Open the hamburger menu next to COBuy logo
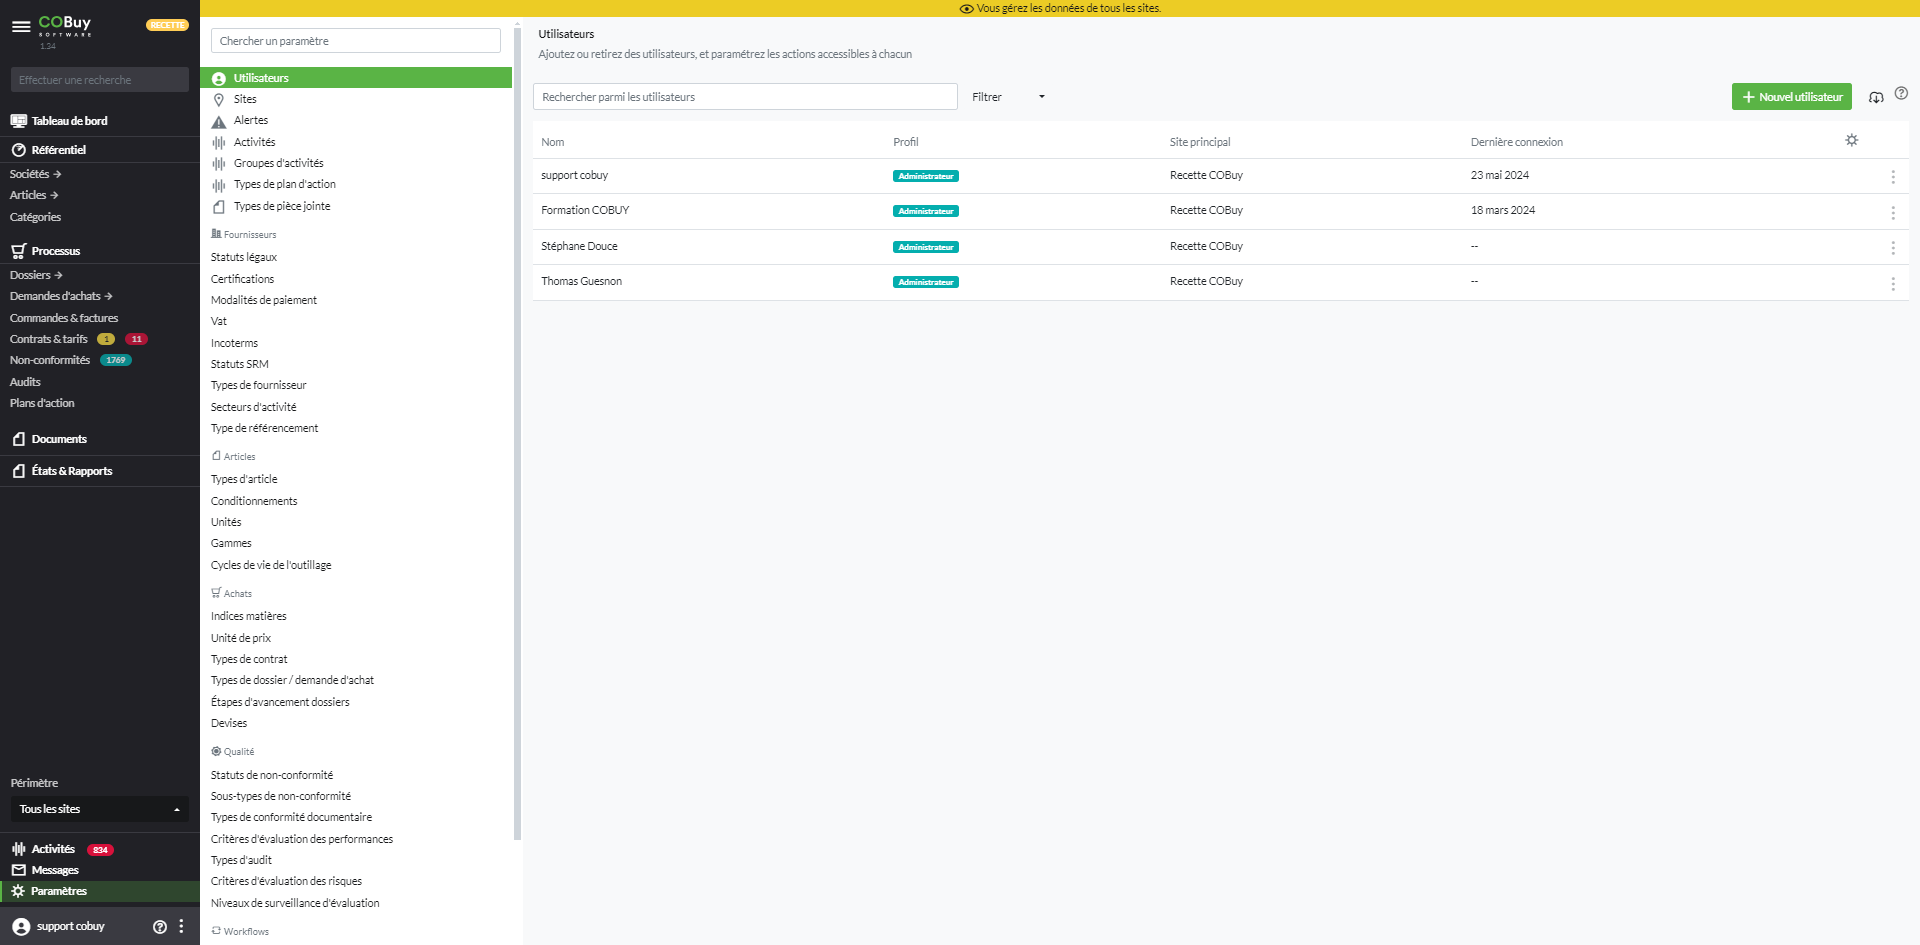The height and width of the screenshot is (945, 1920). click(x=20, y=27)
